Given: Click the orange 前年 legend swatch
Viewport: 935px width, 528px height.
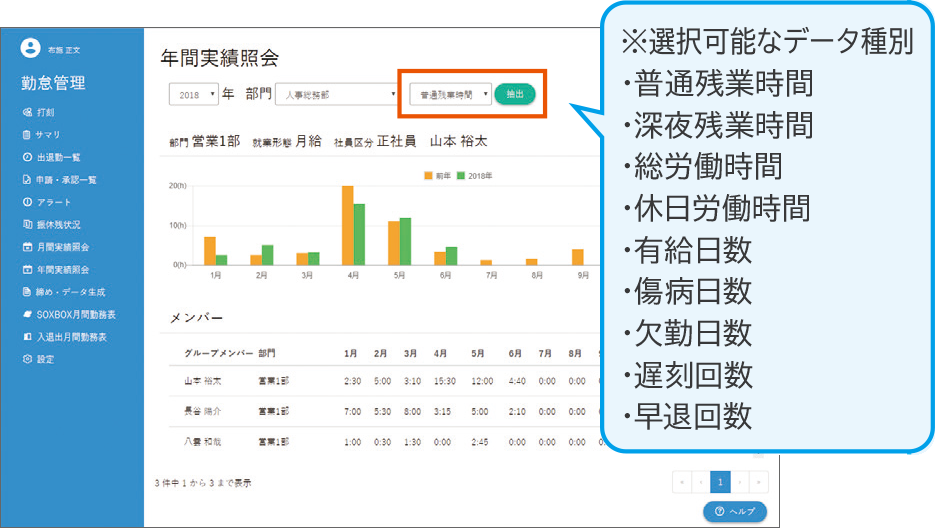Looking at the screenshot, I should click(428, 175).
